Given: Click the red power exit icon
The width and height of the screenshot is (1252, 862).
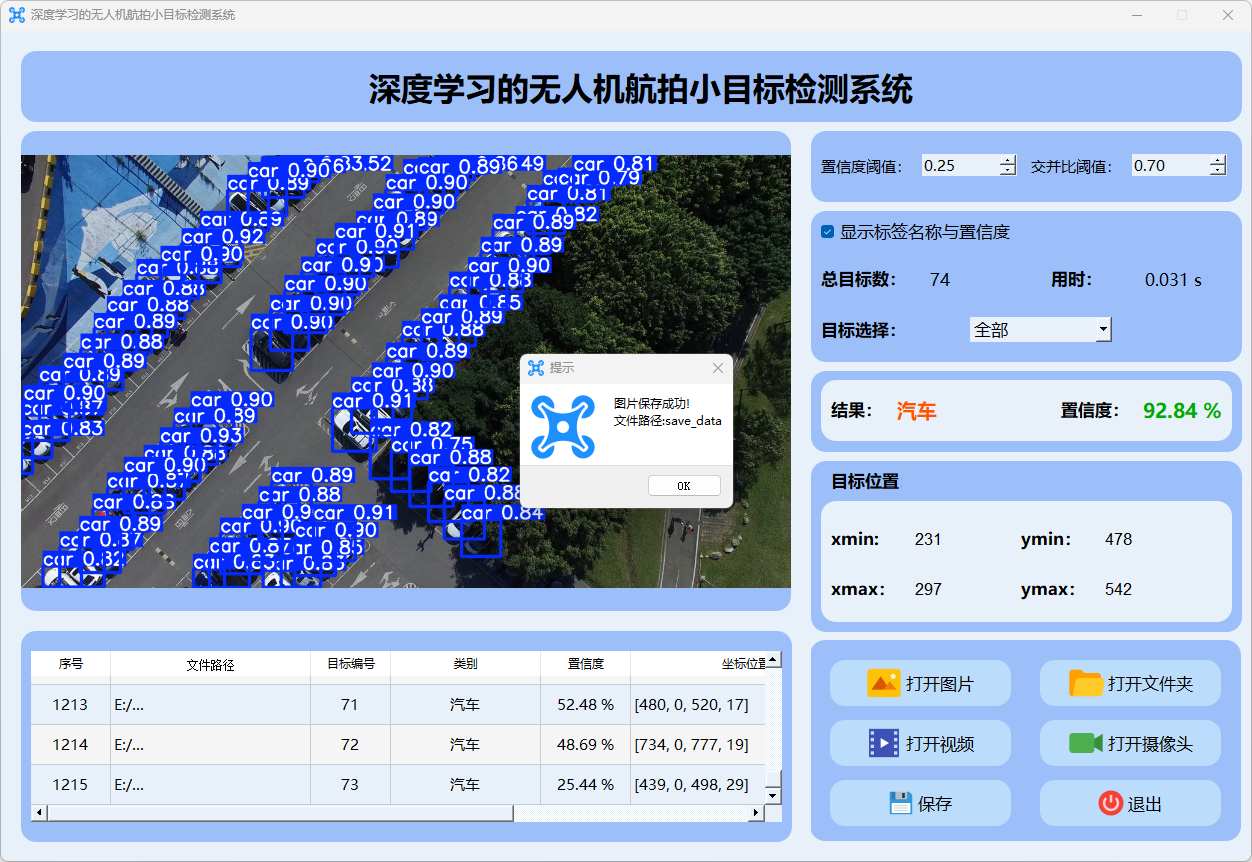Looking at the screenshot, I should (x=1110, y=803).
